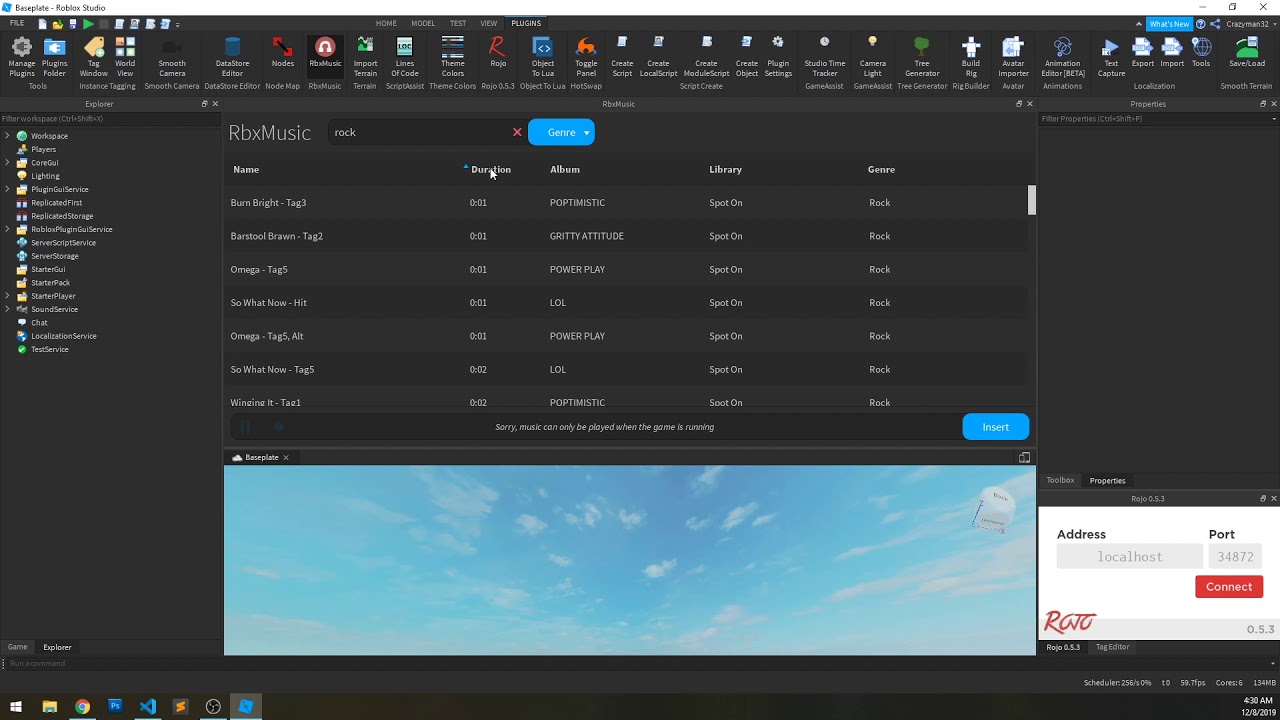Click Create LocalScript in ribbon
The image size is (1280, 720).
658,58
